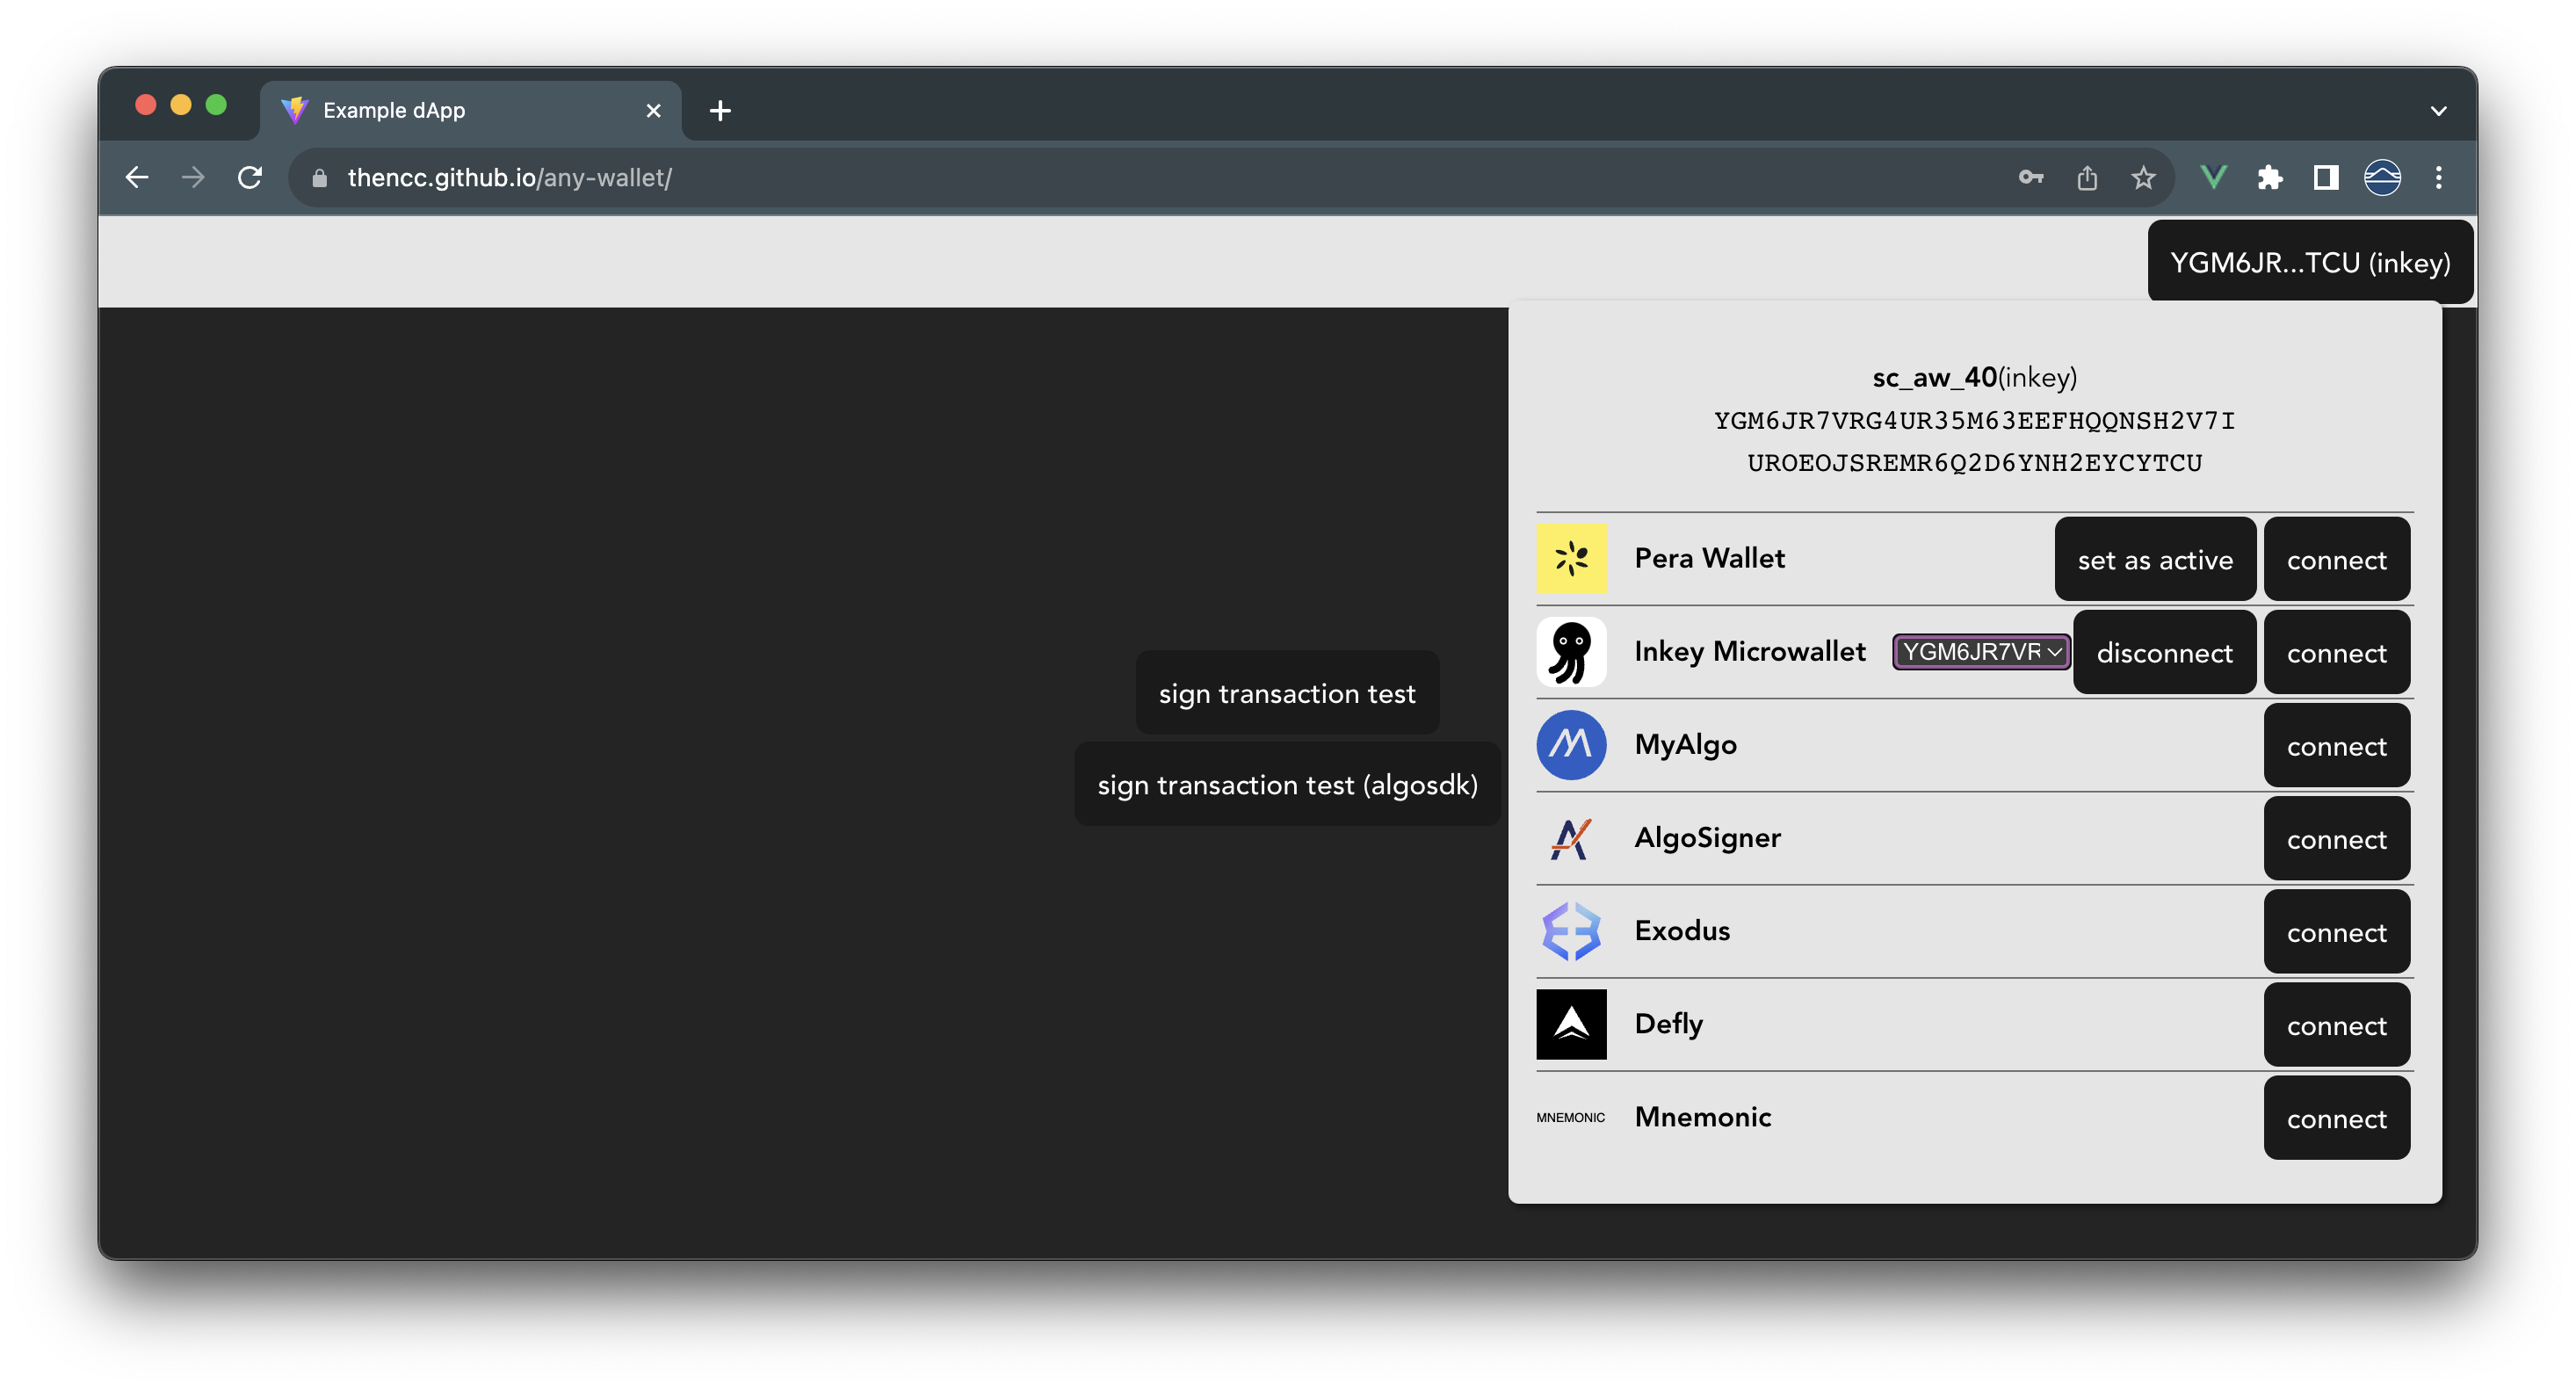
Task: Click the Exodus logo icon
Action: [x=1571, y=931]
